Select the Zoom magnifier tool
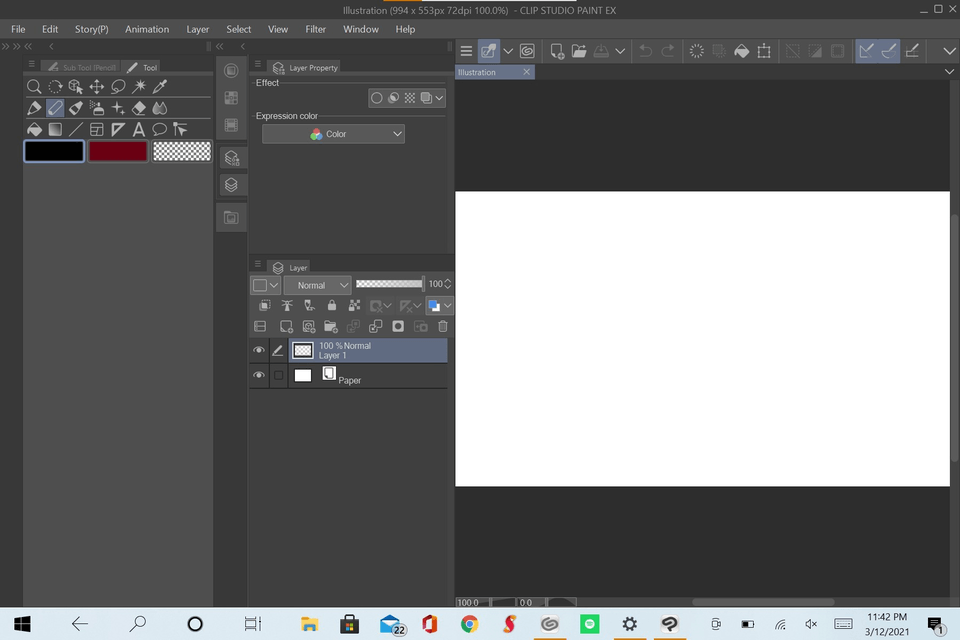The height and width of the screenshot is (640, 960). pos(34,86)
